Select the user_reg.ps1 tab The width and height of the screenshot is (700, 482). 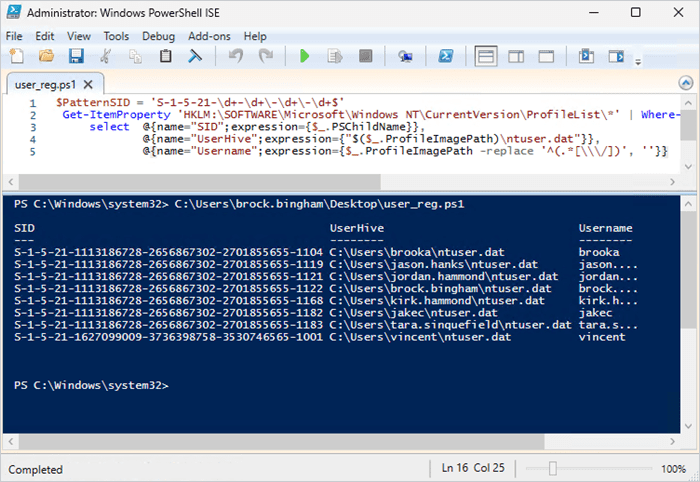[45, 84]
